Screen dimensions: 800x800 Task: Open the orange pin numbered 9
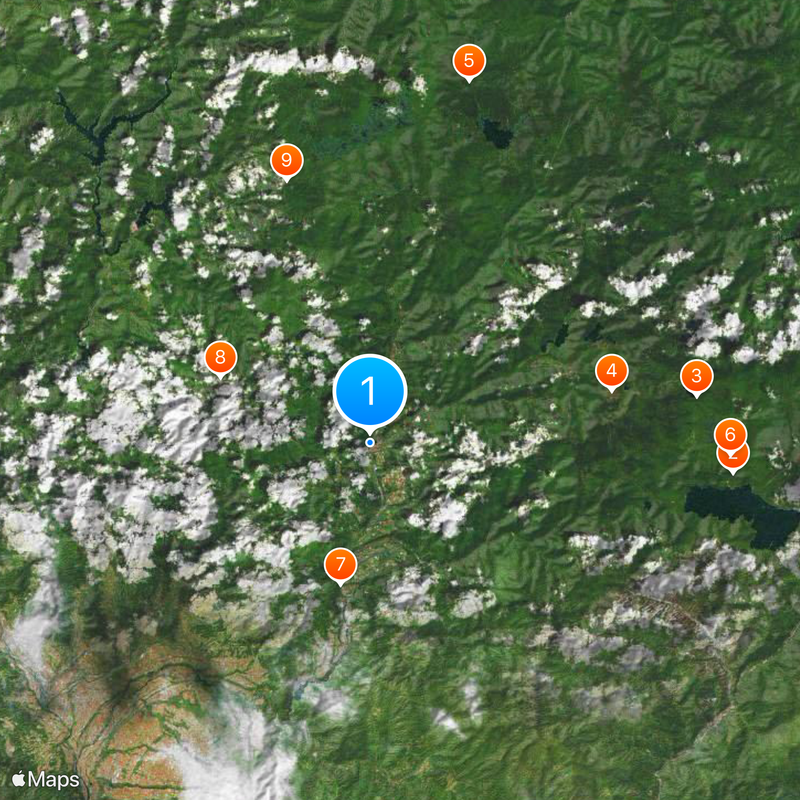tap(286, 161)
